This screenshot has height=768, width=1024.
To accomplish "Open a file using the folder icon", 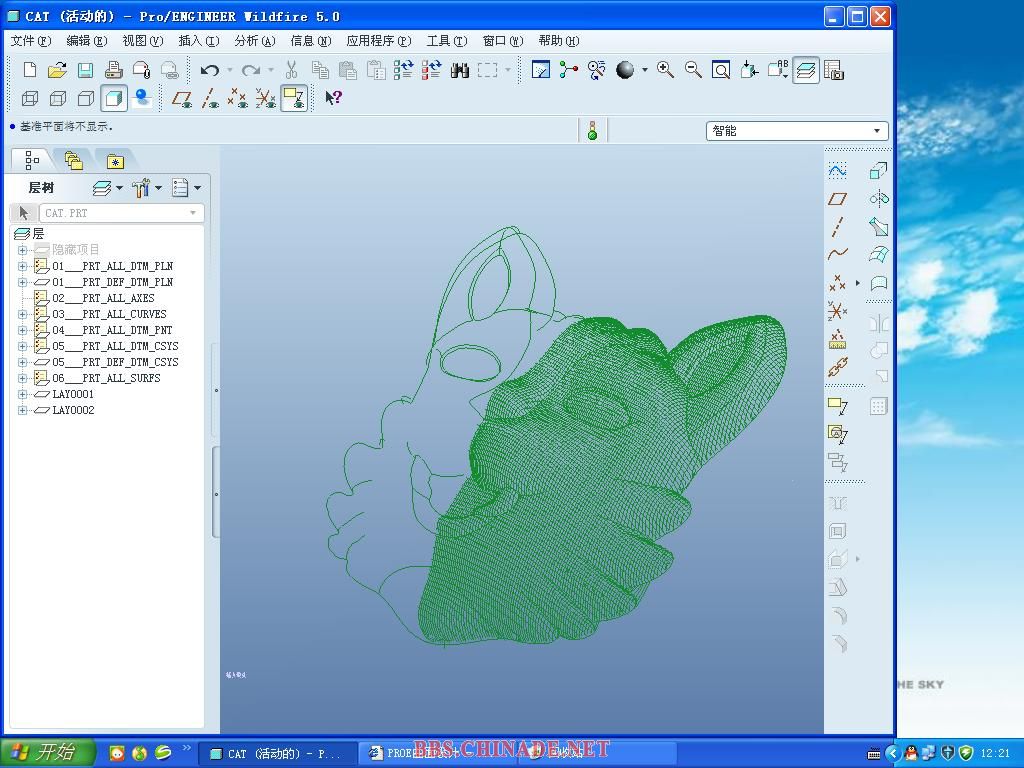I will [x=57, y=70].
